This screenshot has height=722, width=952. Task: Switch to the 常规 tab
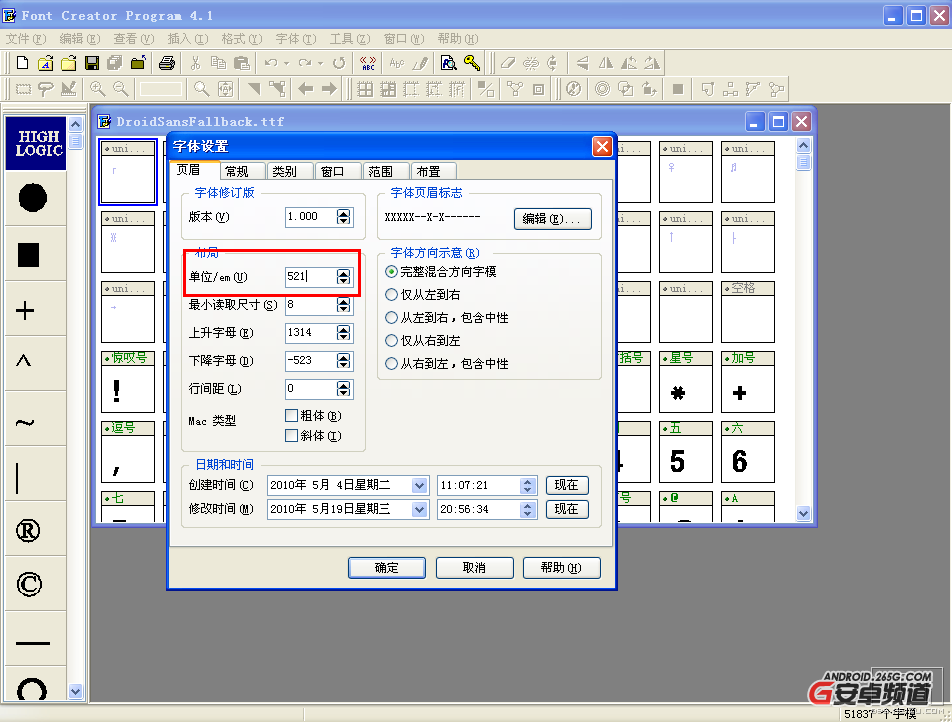pyautogui.click(x=240, y=170)
